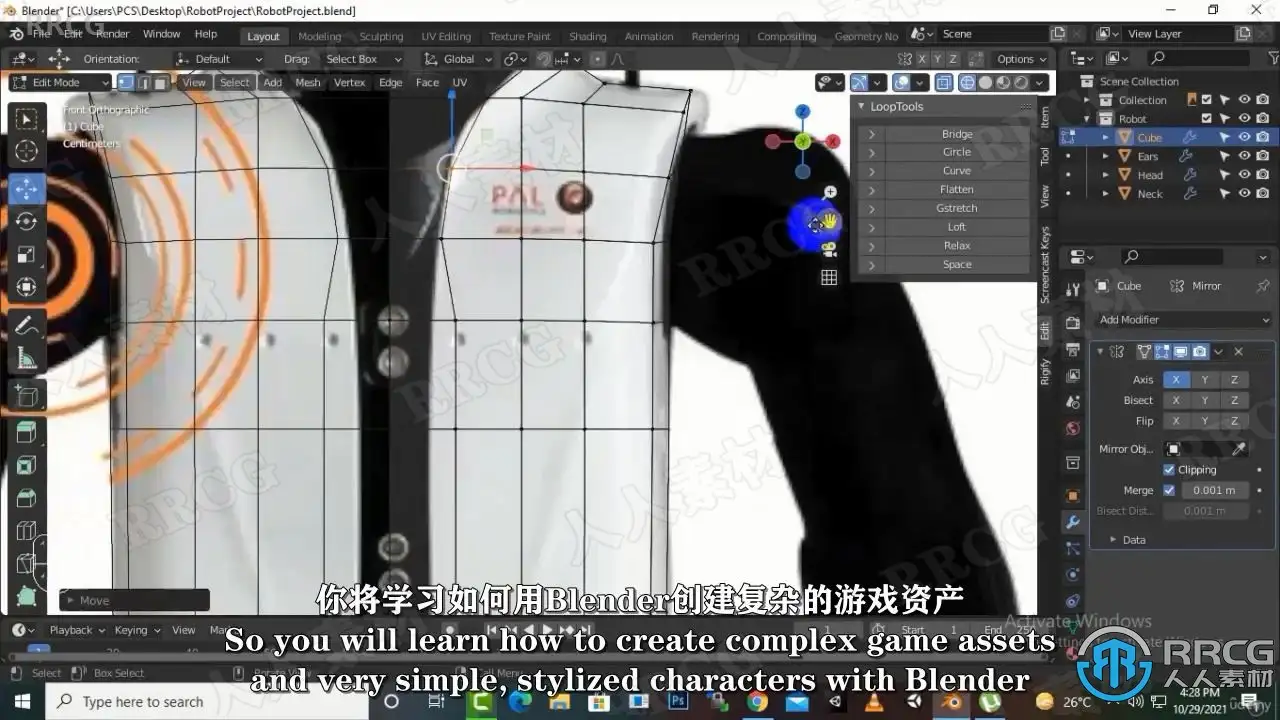Disable the Clipping checkbox
Viewport: 1280px width, 720px height.
coord(1169,470)
